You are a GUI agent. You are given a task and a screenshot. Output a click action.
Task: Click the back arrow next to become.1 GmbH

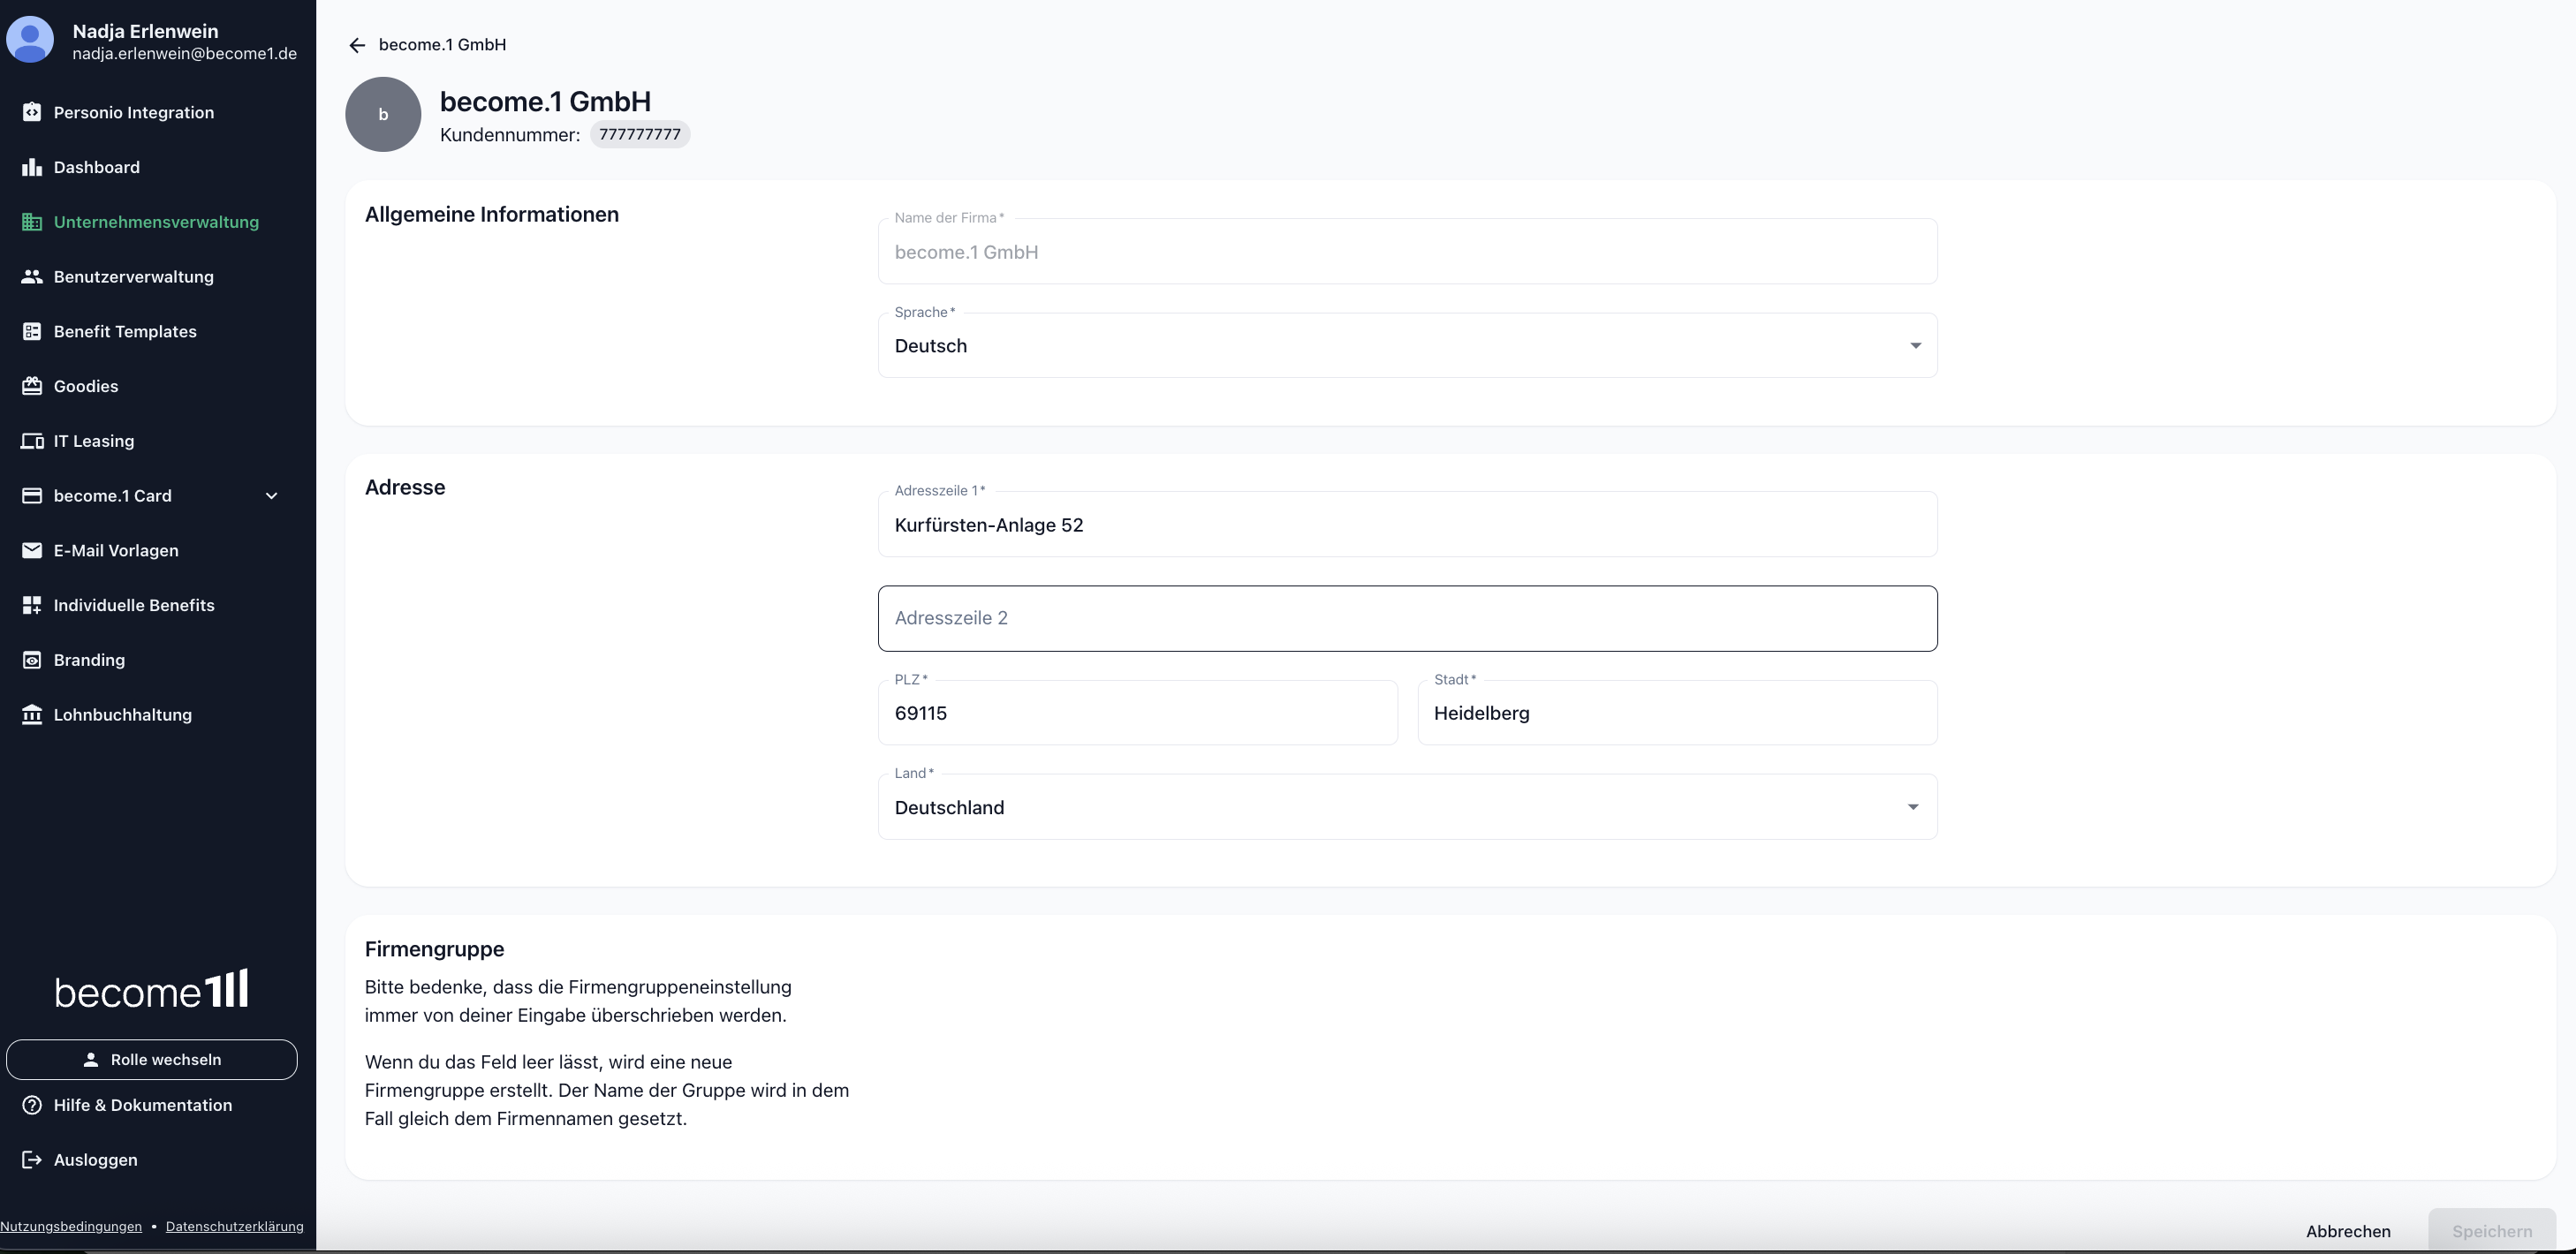click(x=357, y=45)
